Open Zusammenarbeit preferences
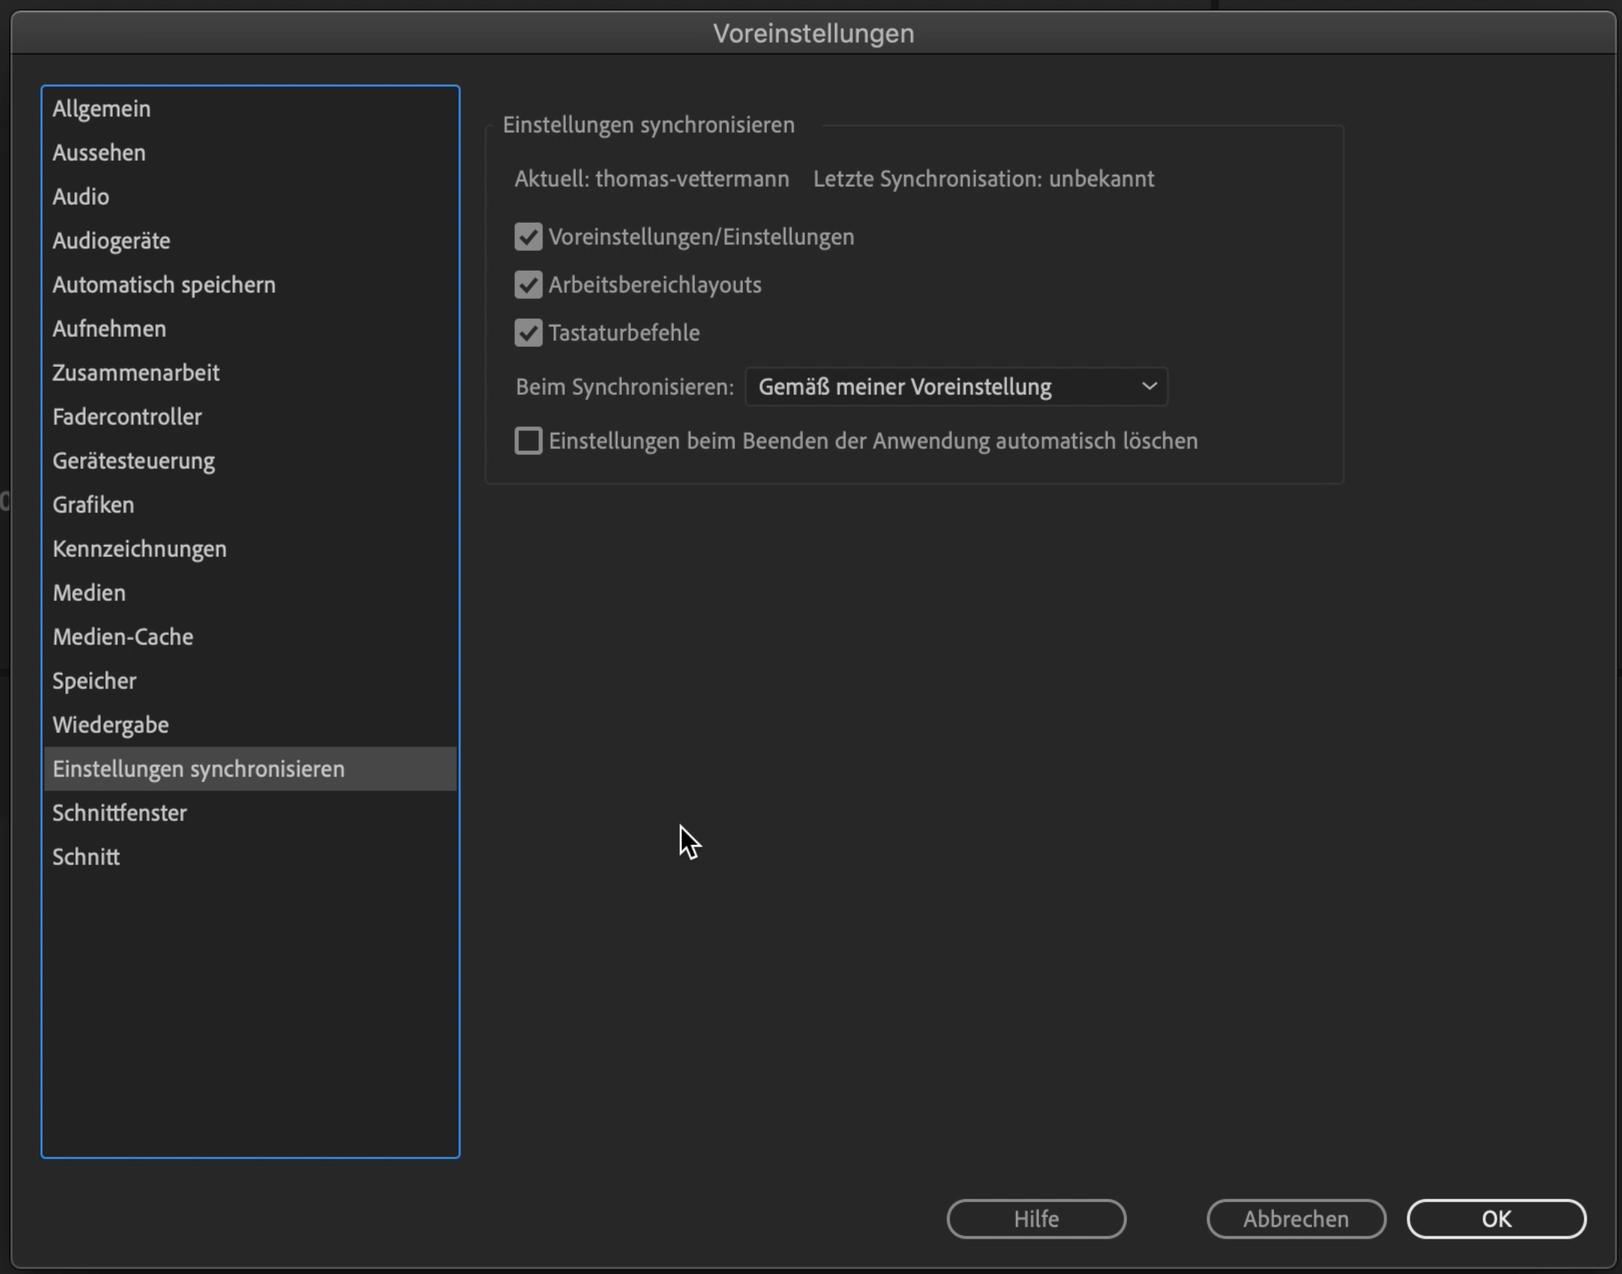This screenshot has height=1274, width=1622. 136,373
